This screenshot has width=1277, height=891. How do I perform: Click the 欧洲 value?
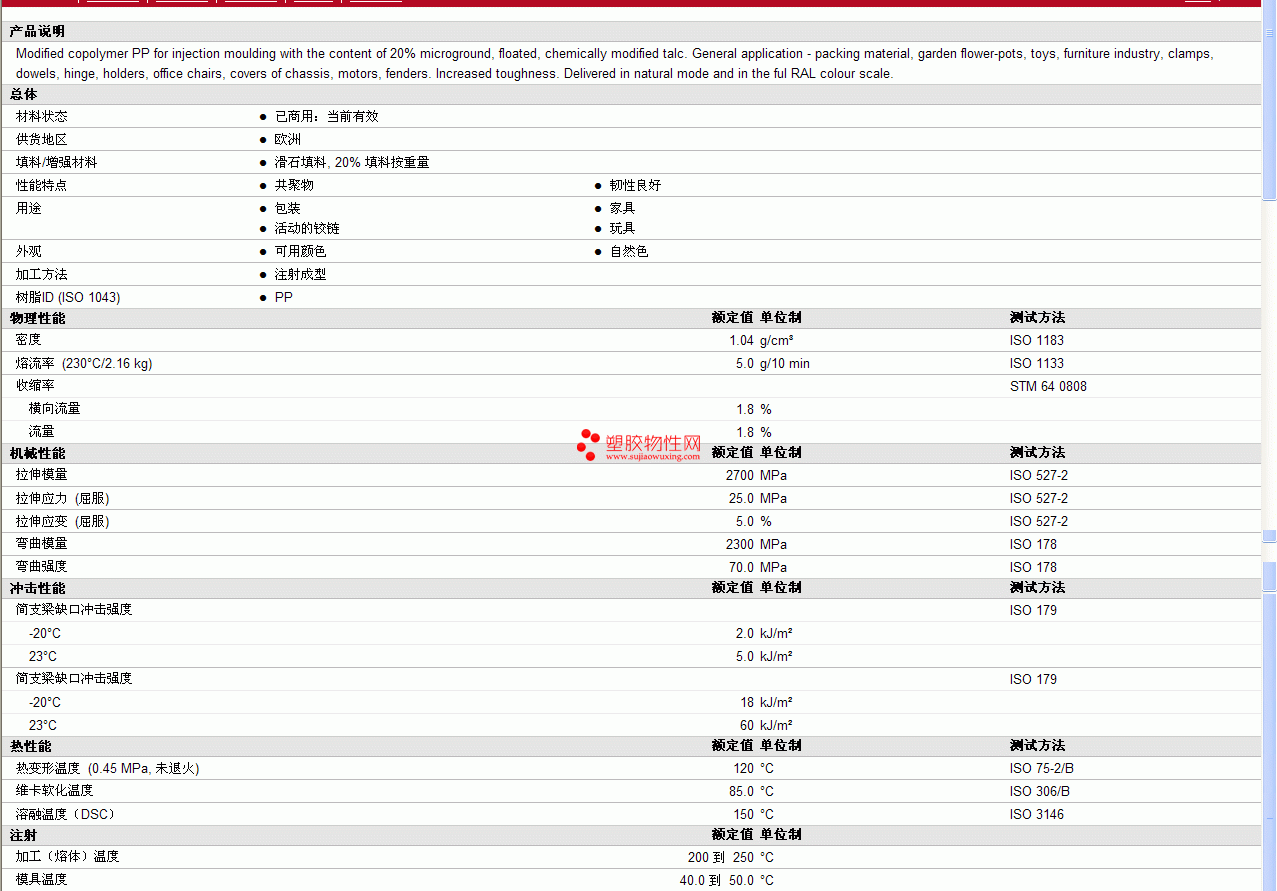(x=287, y=139)
